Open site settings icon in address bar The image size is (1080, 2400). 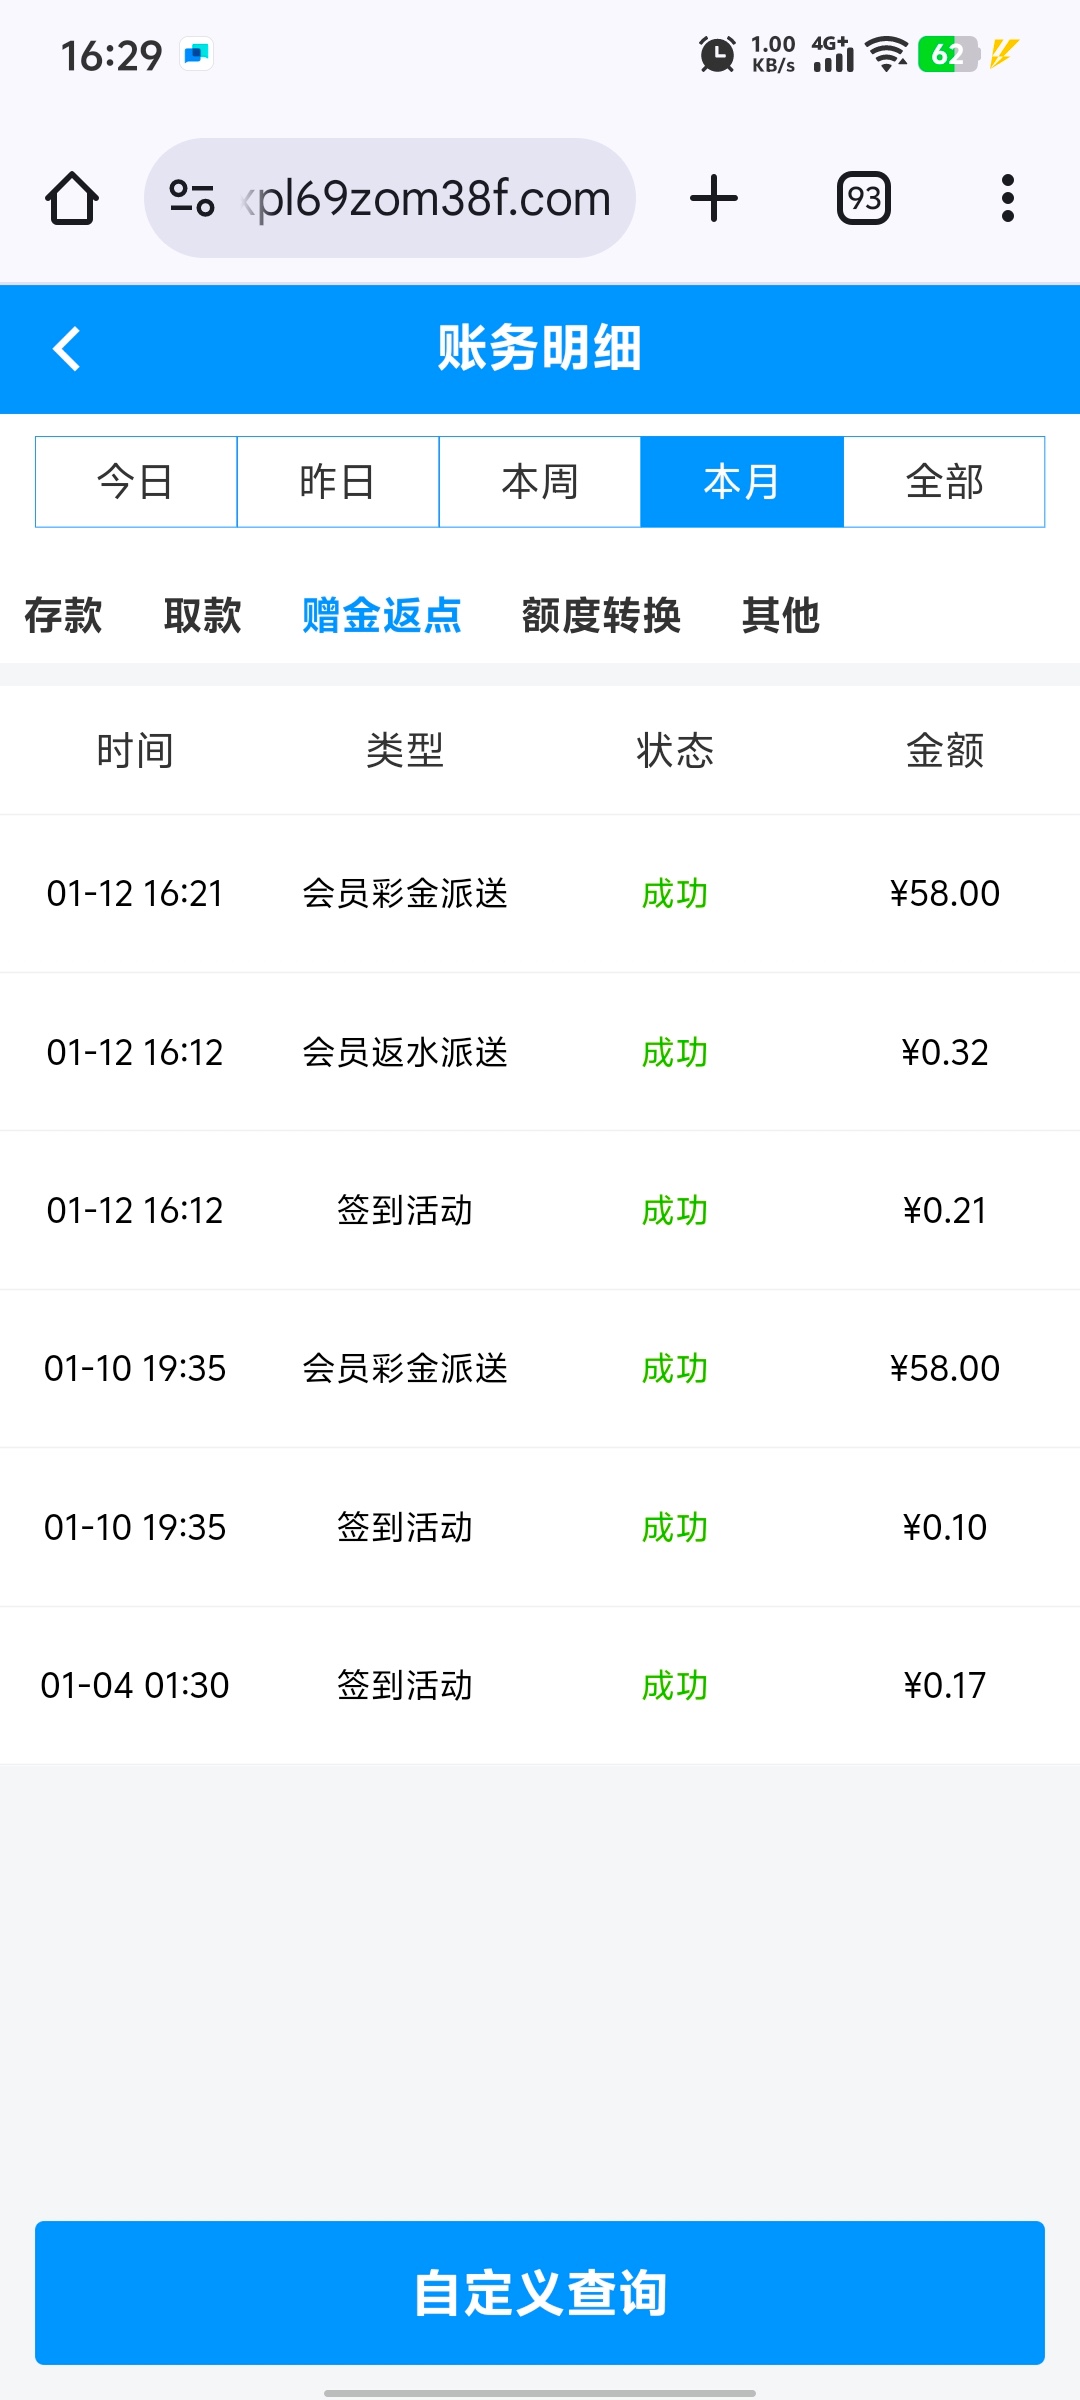point(191,198)
